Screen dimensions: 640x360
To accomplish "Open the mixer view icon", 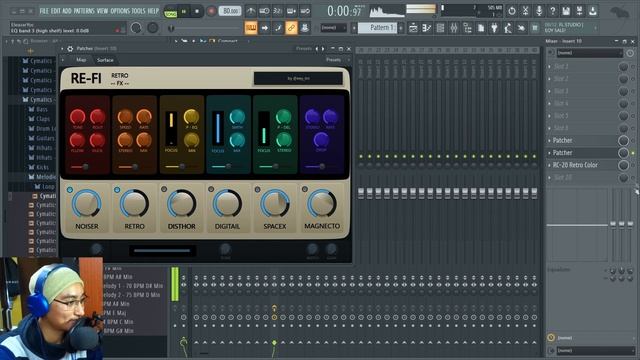I will click(454, 28).
